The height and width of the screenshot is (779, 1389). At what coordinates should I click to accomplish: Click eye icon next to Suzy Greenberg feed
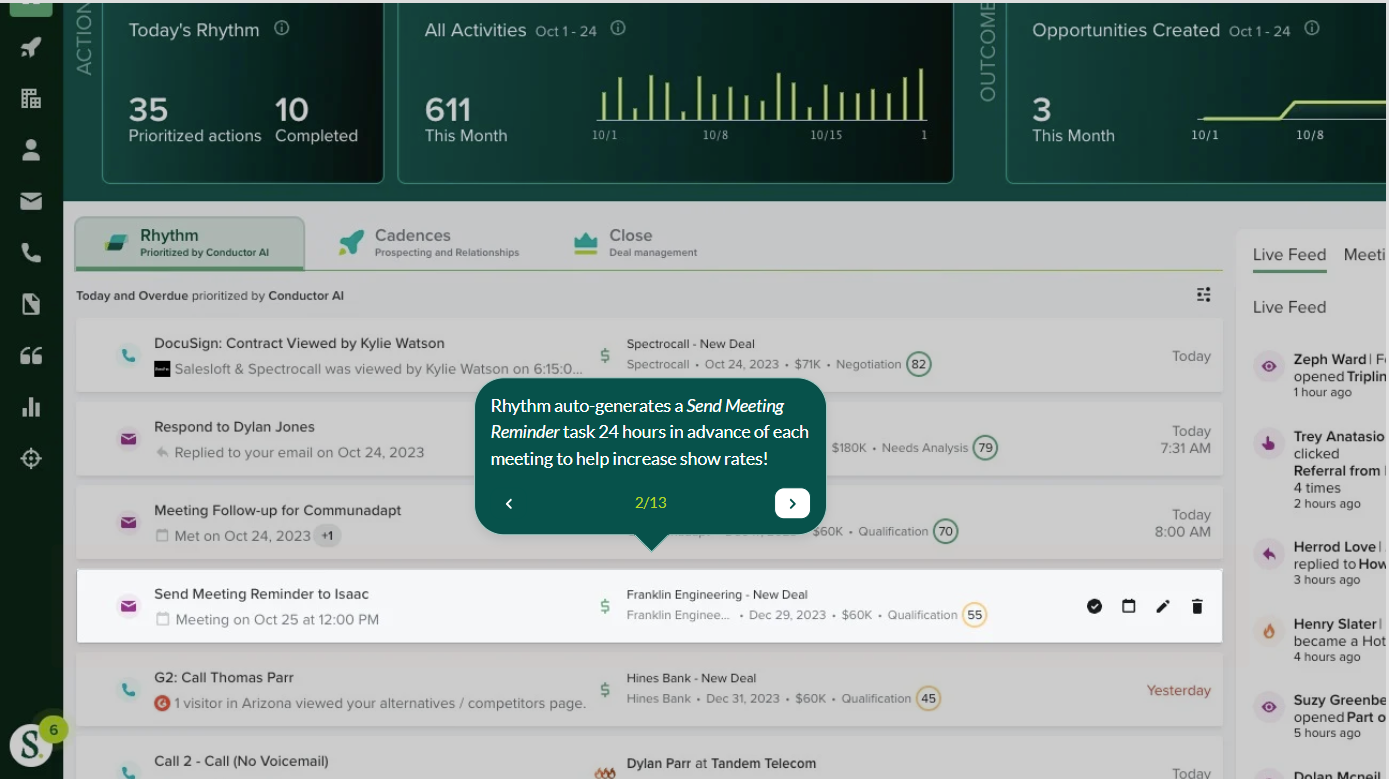click(x=1269, y=707)
